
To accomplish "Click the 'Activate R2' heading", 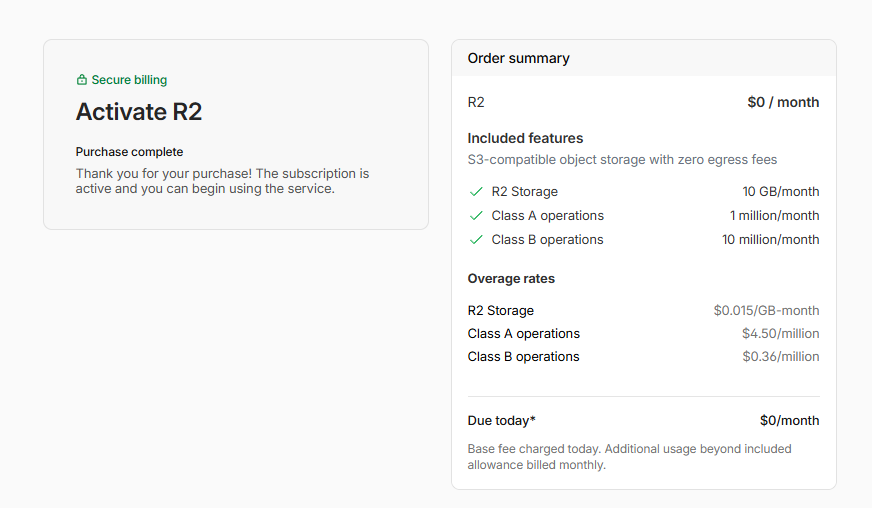I will tap(138, 111).
